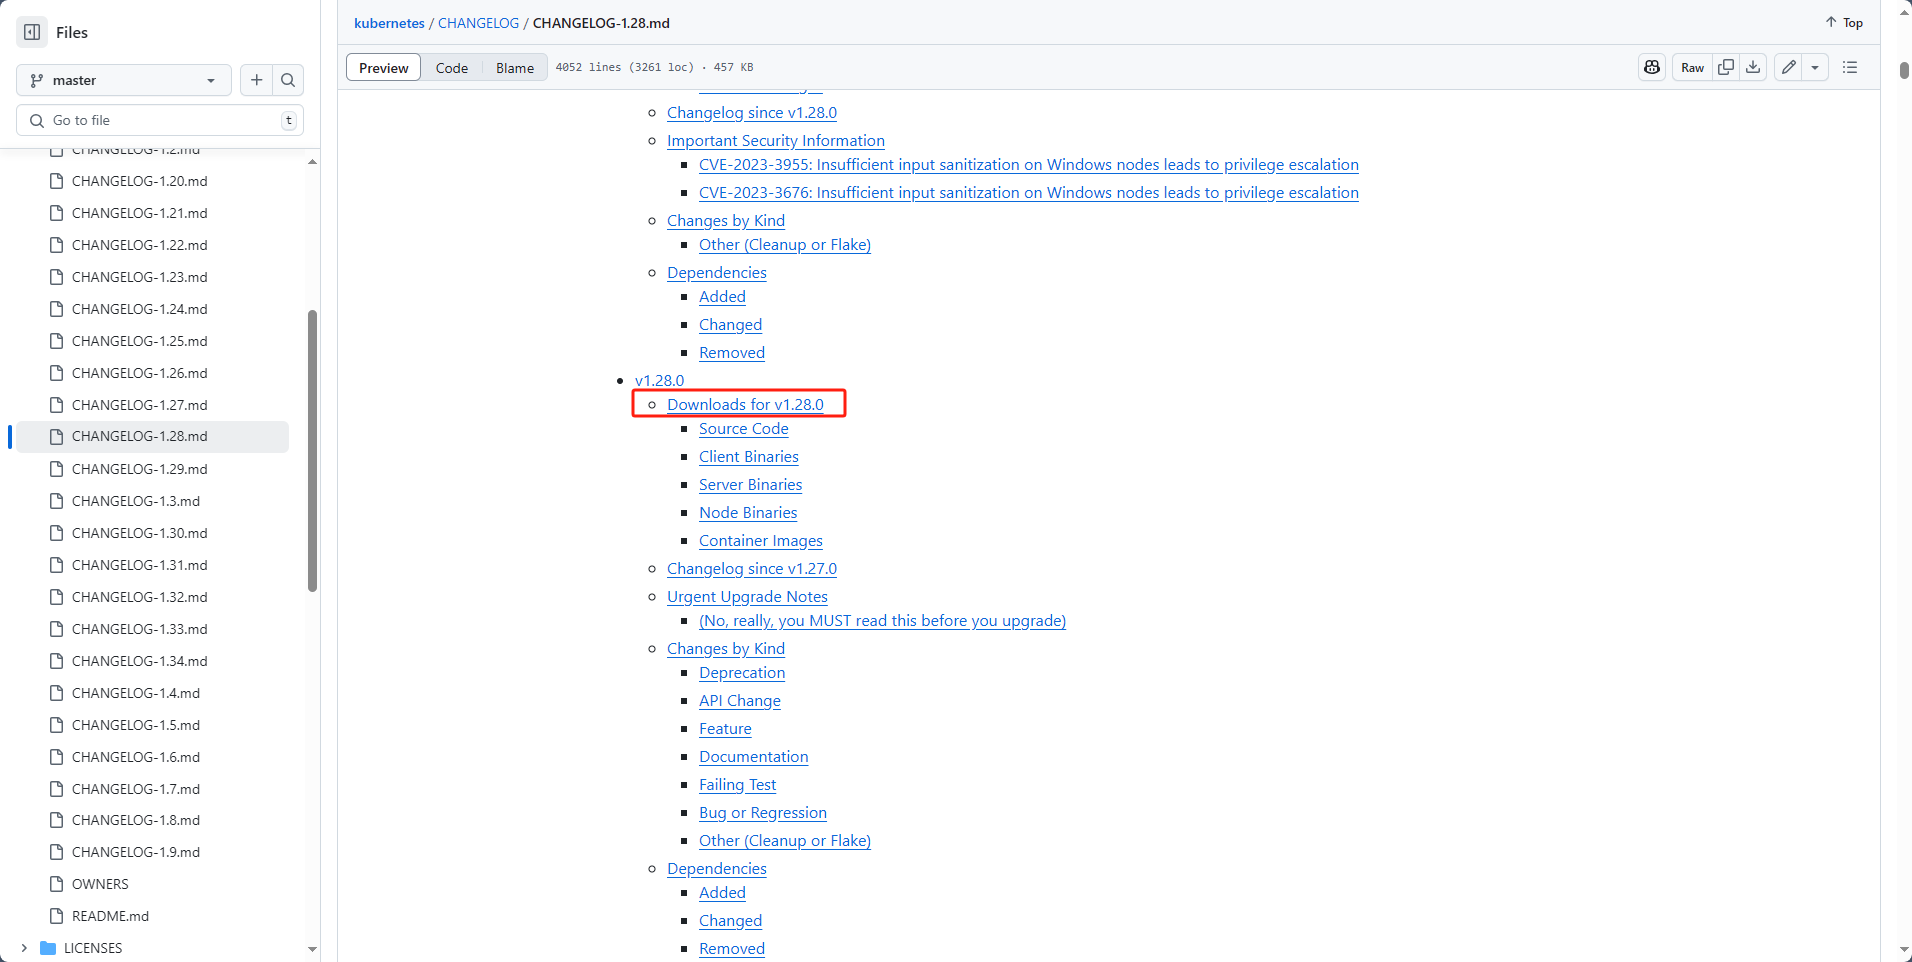Open the CVE-2023-3955 link
This screenshot has width=1912, height=962.
[x=1029, y=165]
